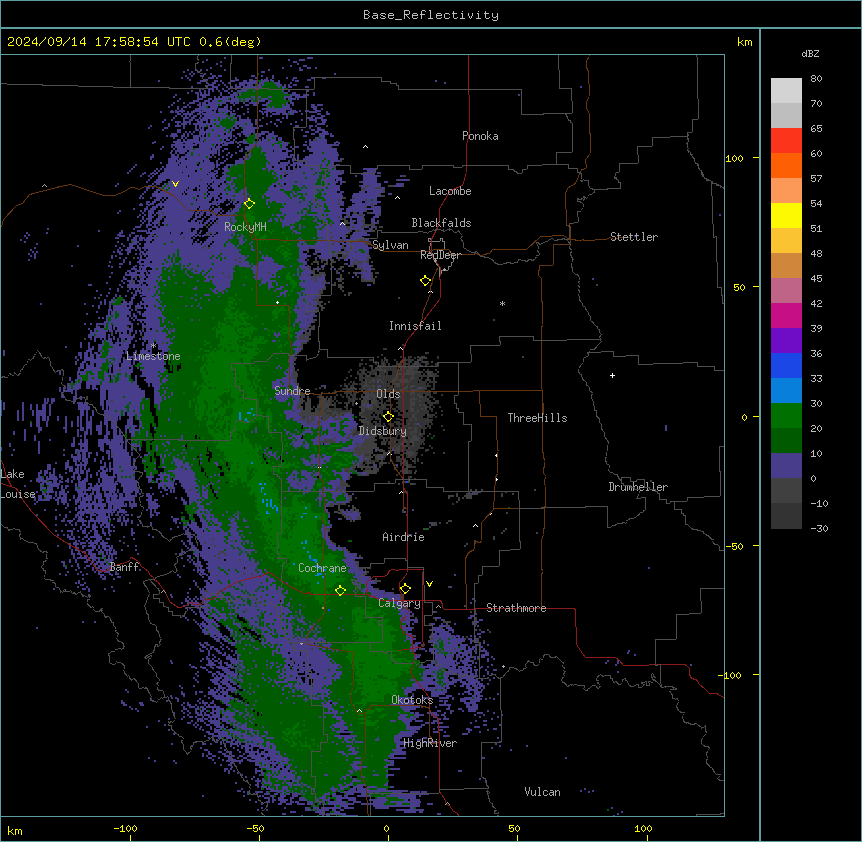Click the RockyMH label
The height and width of the screenshot is (842, 862).
pos(245,226)
